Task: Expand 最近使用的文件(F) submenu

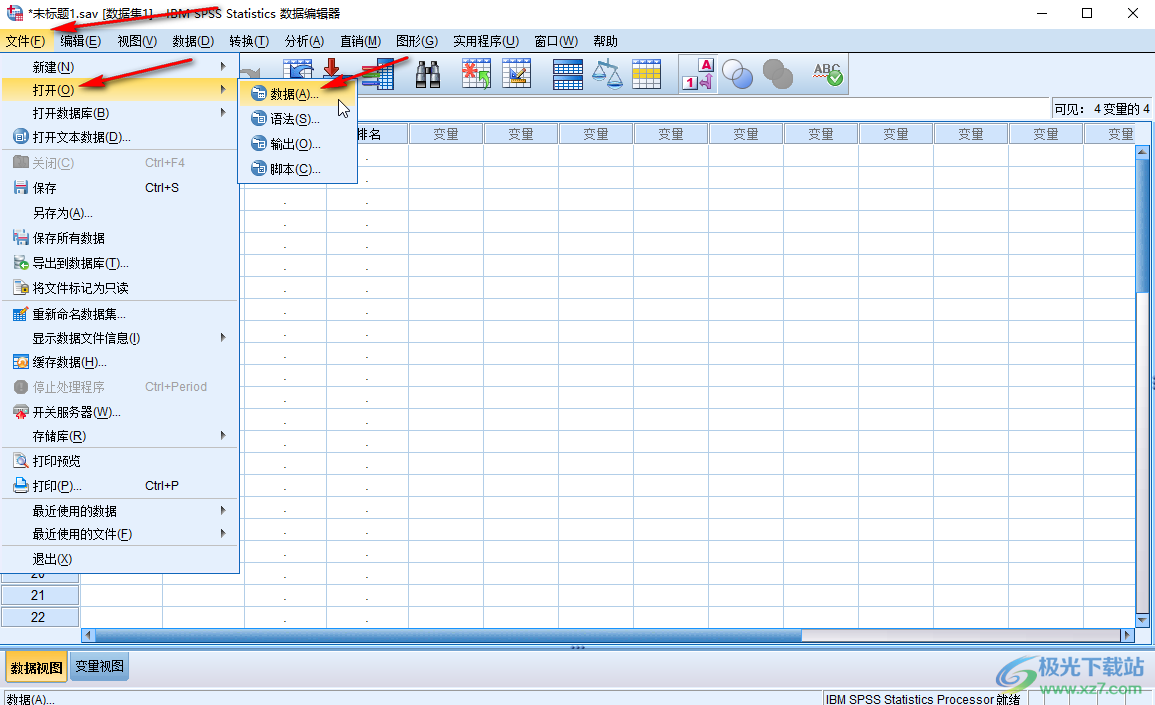Action: pyautogui.click(x=120, y=534)
